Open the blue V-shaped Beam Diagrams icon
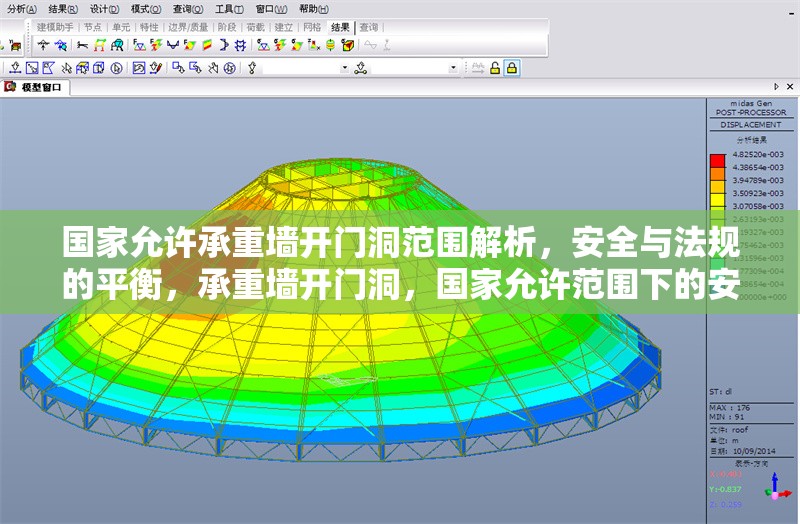This screenshot has height=524, width=800. coord(173,45)
